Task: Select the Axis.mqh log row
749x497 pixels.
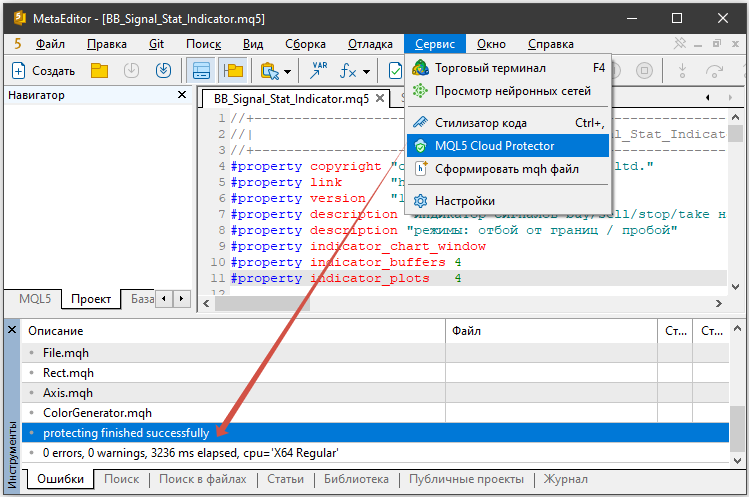Action: pyautogui.click(x=375, y=393)
